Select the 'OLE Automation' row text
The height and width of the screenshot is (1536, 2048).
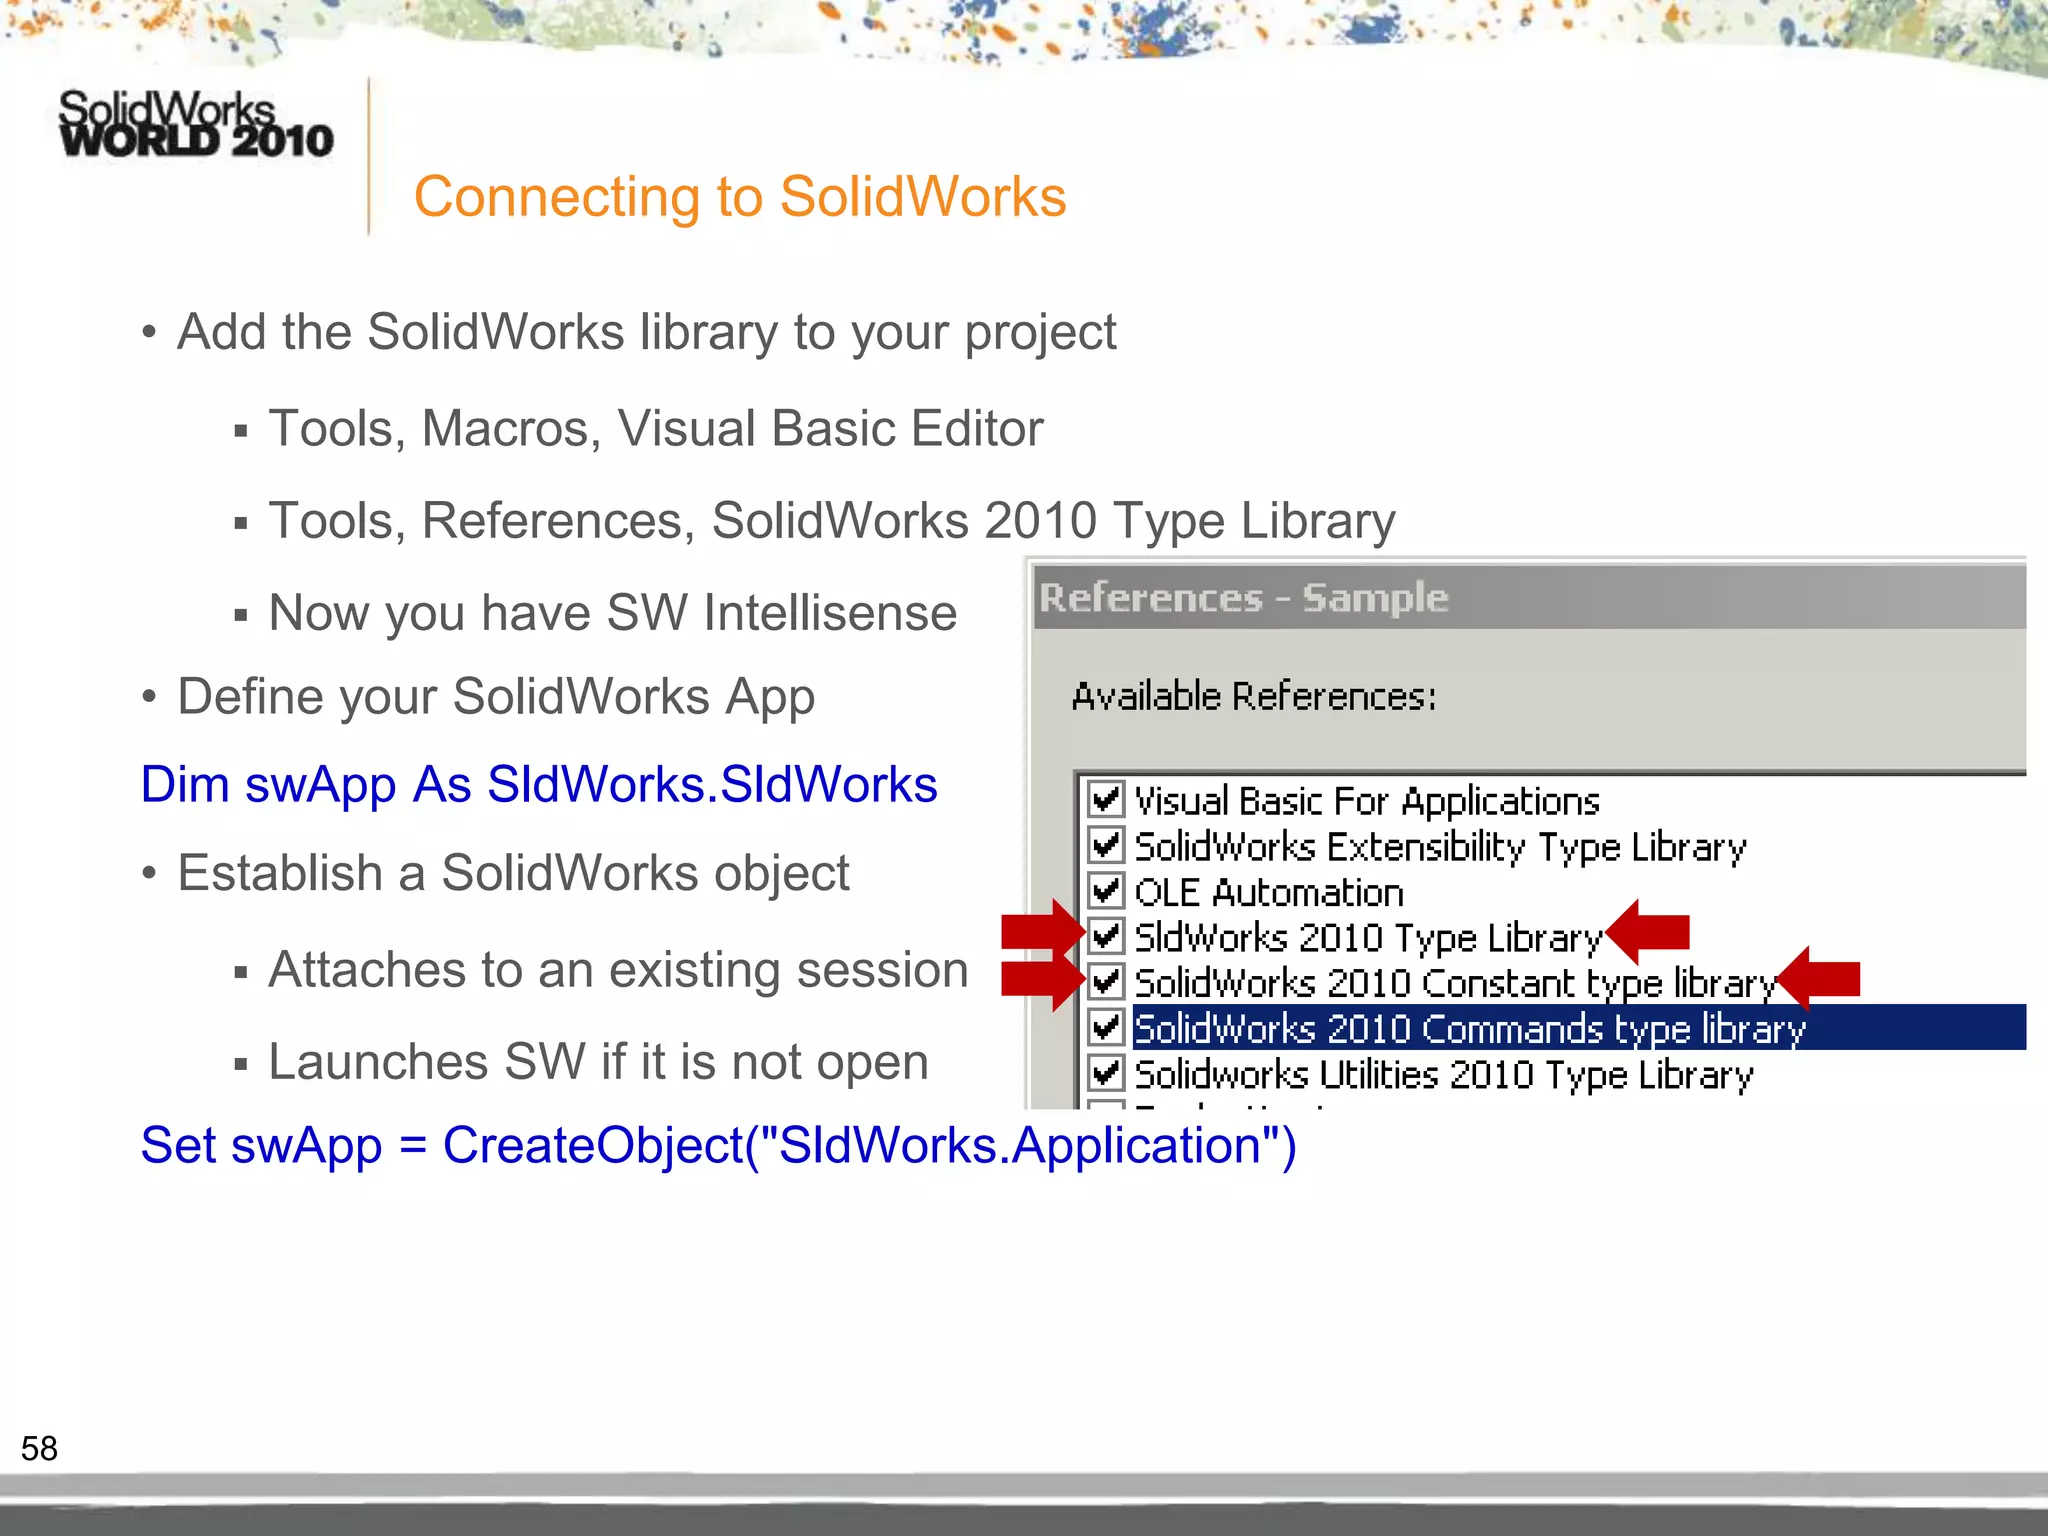point(1269,892)
